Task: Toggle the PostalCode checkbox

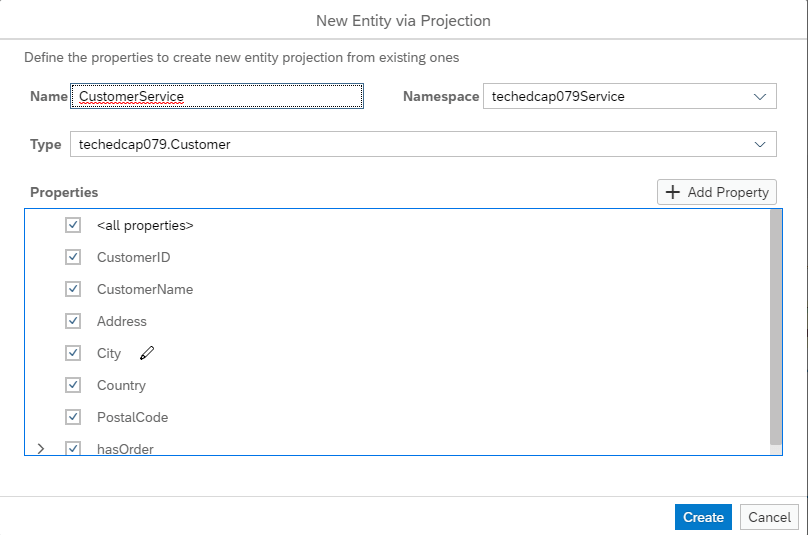Action: pyautogui.click(x=73, y=417)
